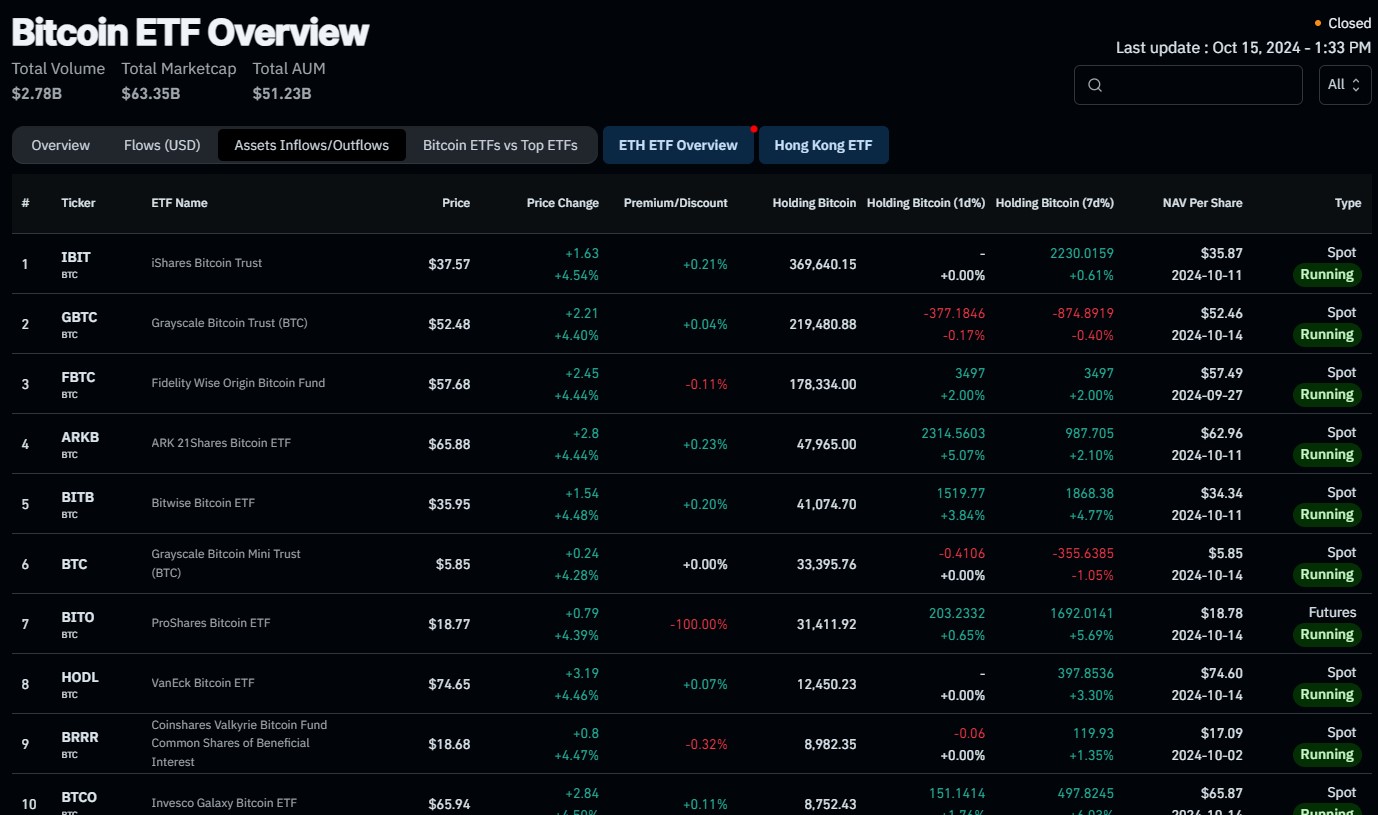Sort by Holding Bitcoin (7d%) header

(1055, 203)
